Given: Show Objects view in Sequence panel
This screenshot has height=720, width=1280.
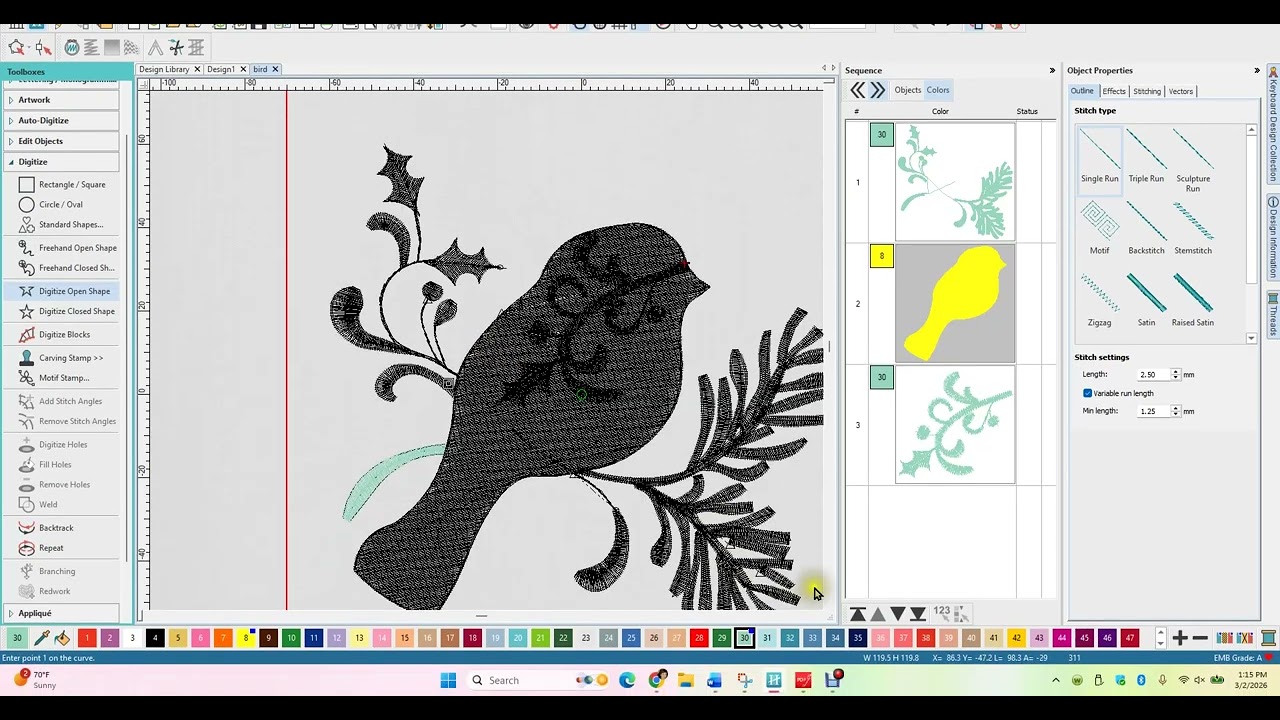Looking at the screenshot, I should click(908, 90).
